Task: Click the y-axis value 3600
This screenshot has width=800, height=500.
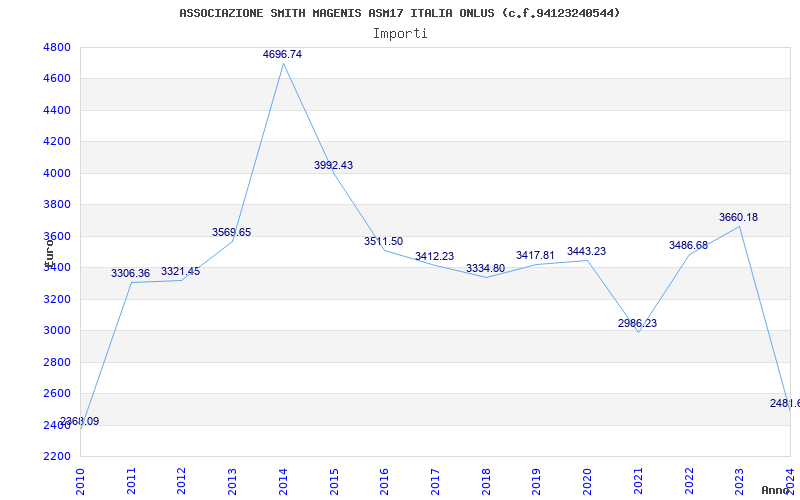Action: (x=55, y=236)
